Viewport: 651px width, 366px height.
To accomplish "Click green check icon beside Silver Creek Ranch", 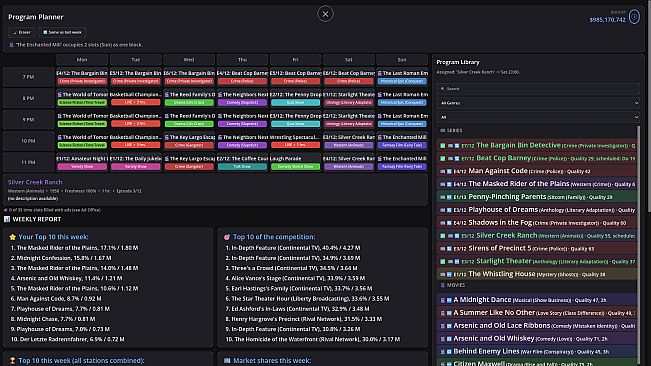I will coord(443,236).
